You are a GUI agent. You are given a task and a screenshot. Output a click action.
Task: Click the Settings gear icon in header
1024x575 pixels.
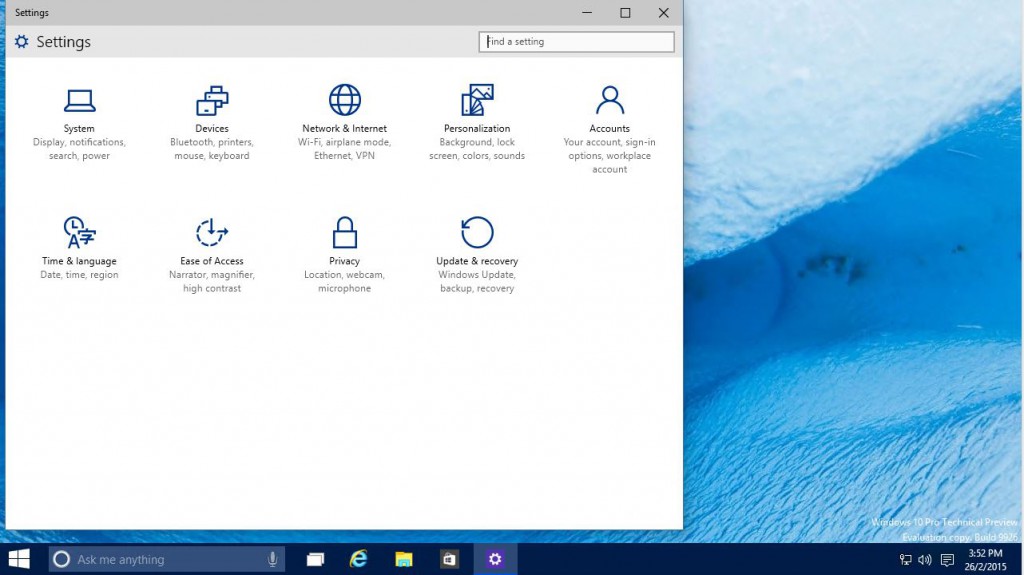tap(22, 42)
